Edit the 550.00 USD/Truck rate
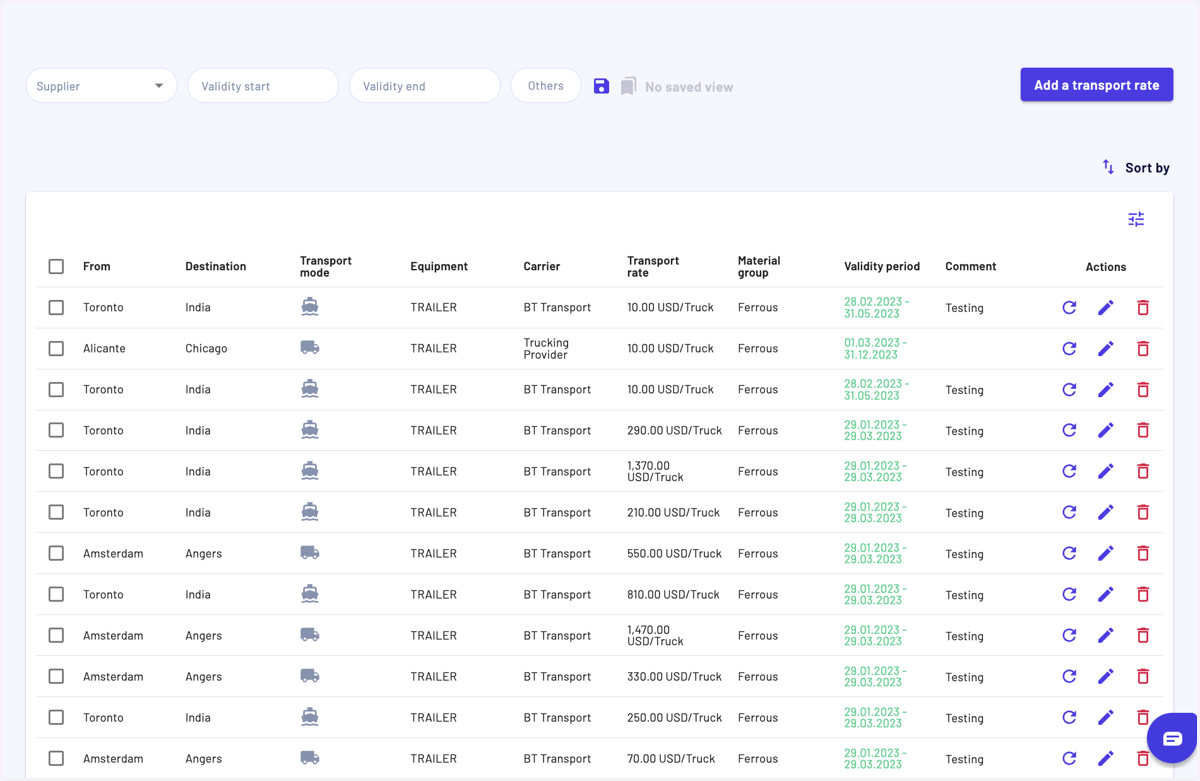Viewport: 1200px width, 781px height. [x=1106, y=553]
